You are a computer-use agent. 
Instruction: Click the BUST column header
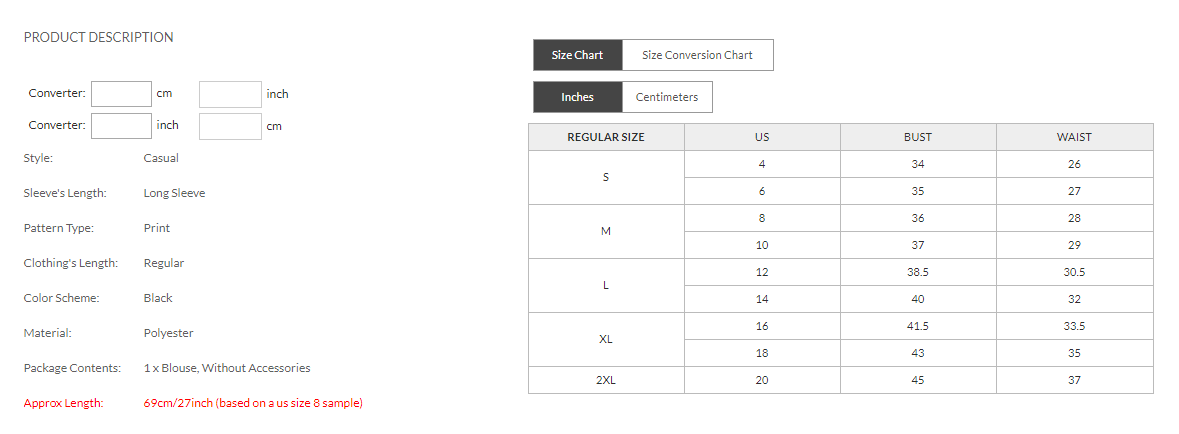pos(917,137)
